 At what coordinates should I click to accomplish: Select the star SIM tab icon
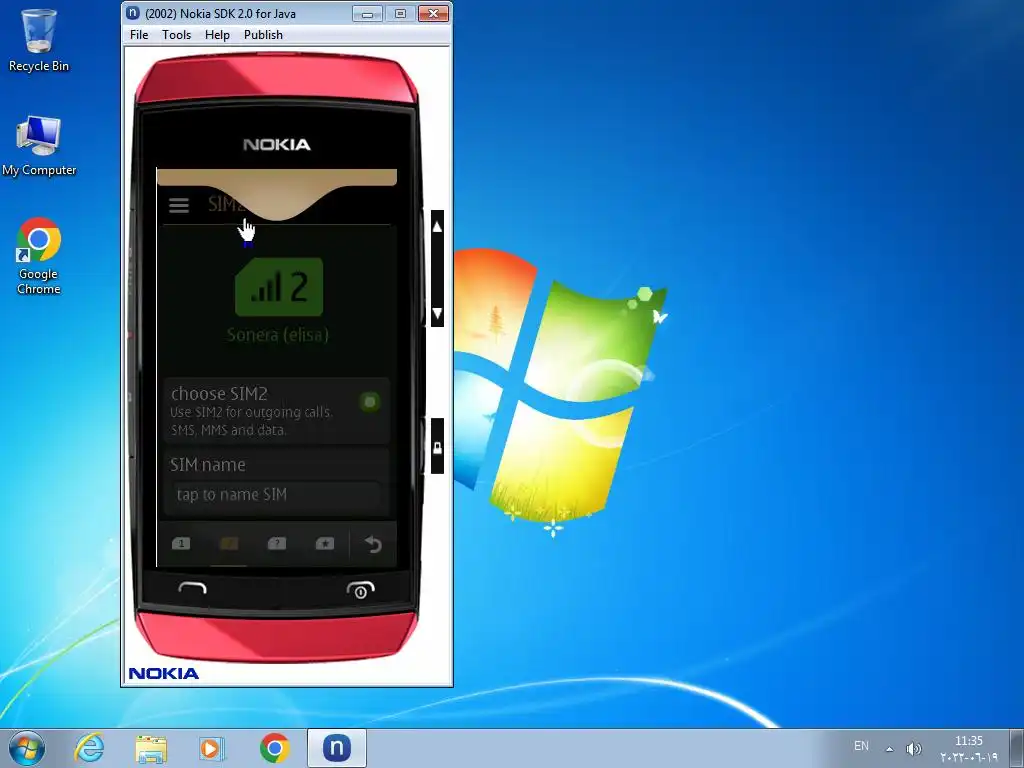coord(325,543)
